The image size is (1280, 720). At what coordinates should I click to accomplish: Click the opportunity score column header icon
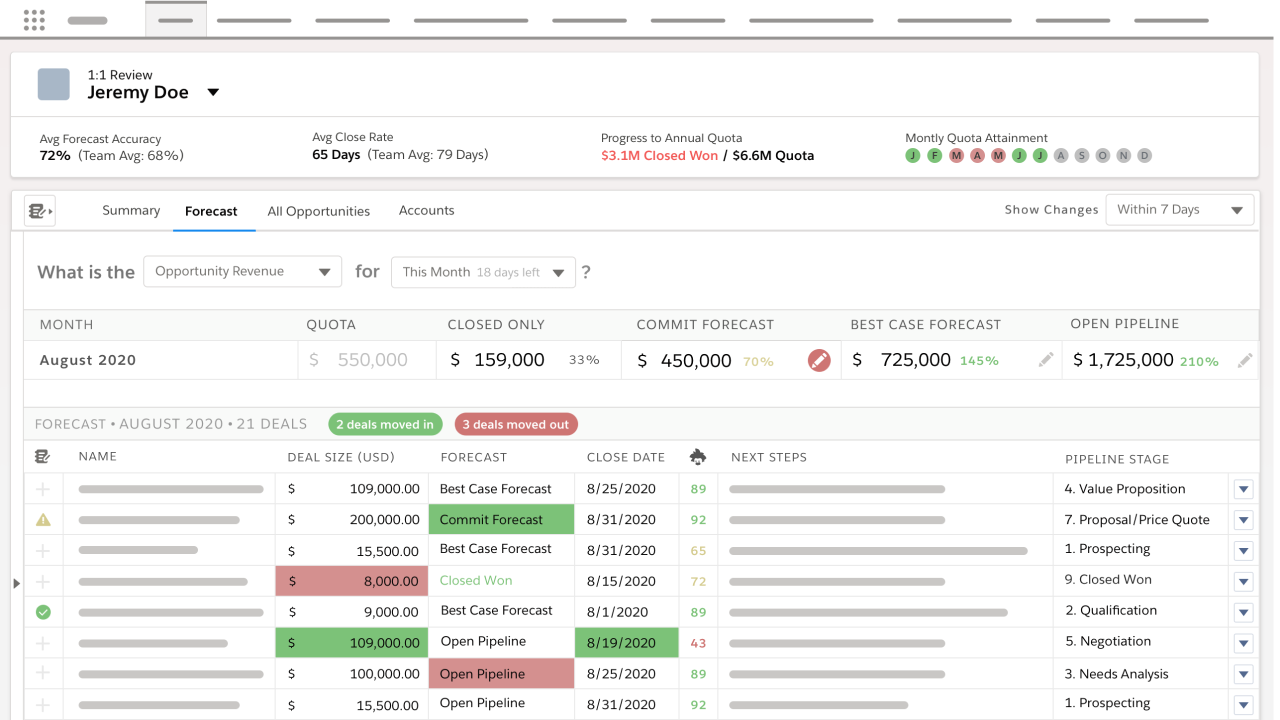pos(698,457)
